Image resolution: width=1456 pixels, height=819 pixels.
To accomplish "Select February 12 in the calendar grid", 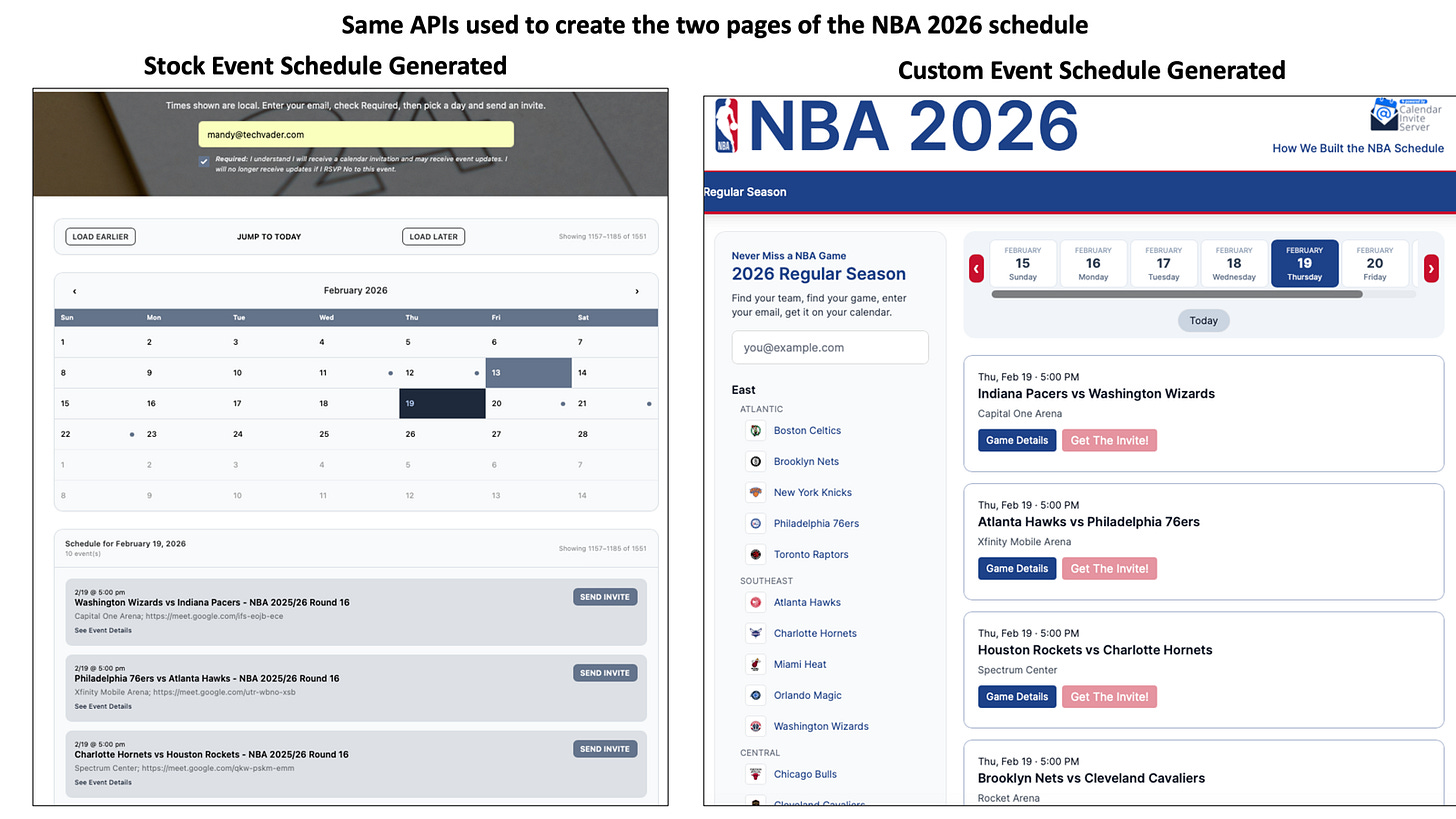I will coord(442,373).
